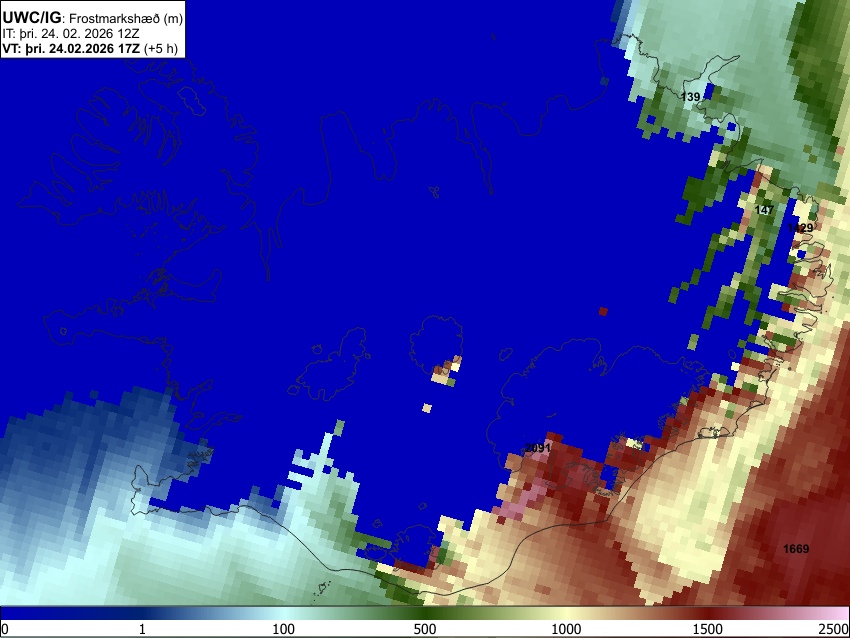Click the 147 value label on the map

(x=764, y=209)
